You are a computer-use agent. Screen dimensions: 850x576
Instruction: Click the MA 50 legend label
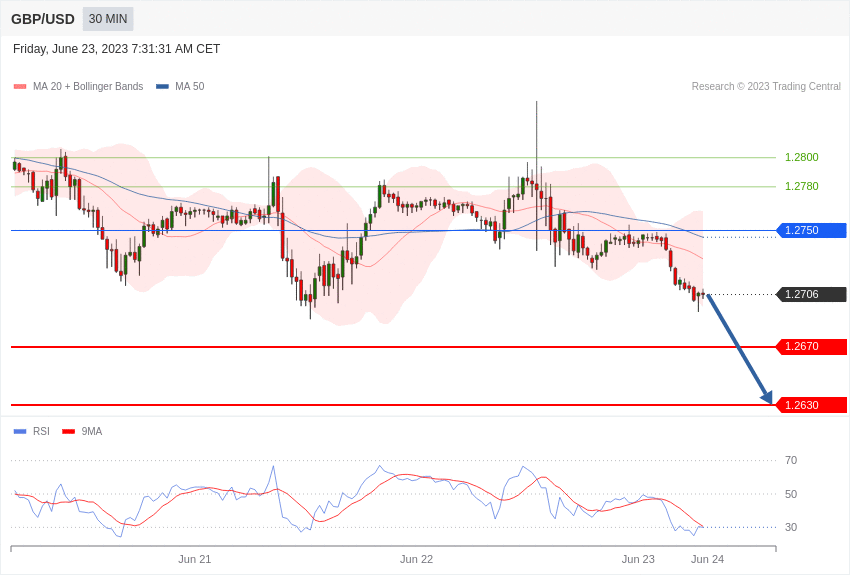point(190,86)
